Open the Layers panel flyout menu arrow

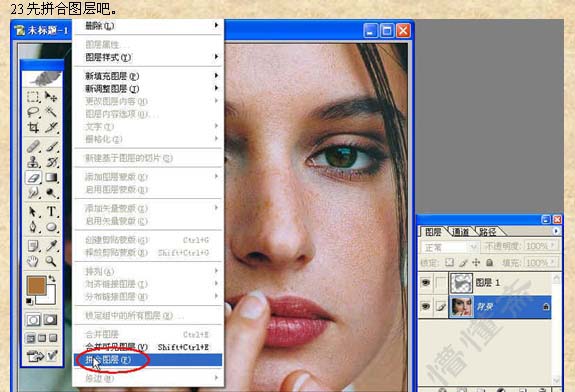[x=556, y=231]
